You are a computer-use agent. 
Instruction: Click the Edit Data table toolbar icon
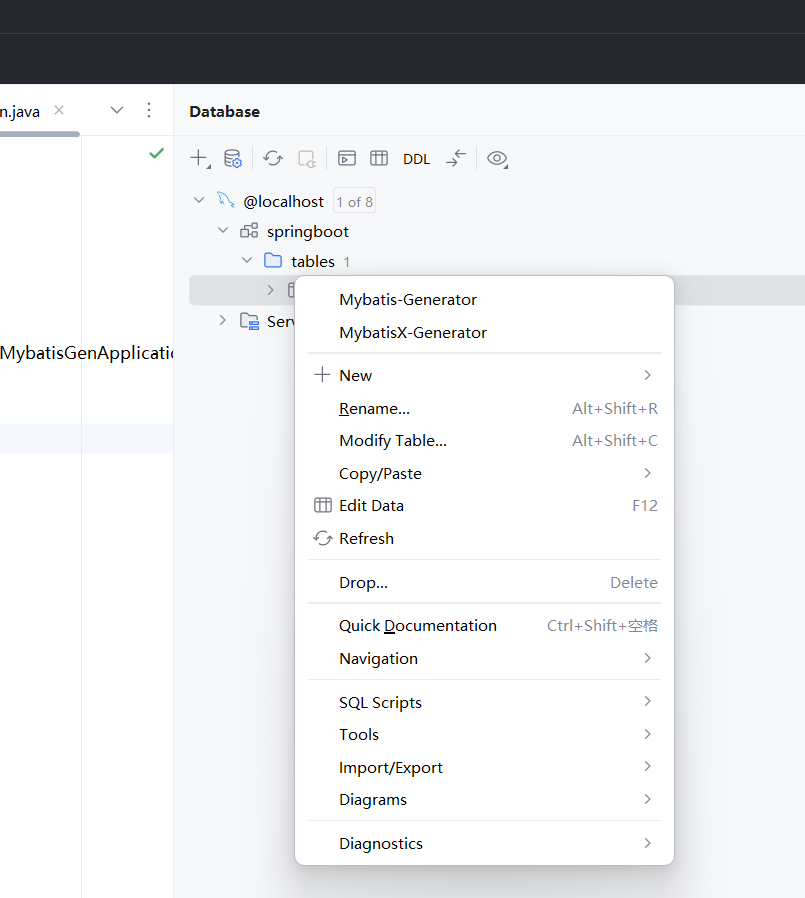[x=379, y=158]
